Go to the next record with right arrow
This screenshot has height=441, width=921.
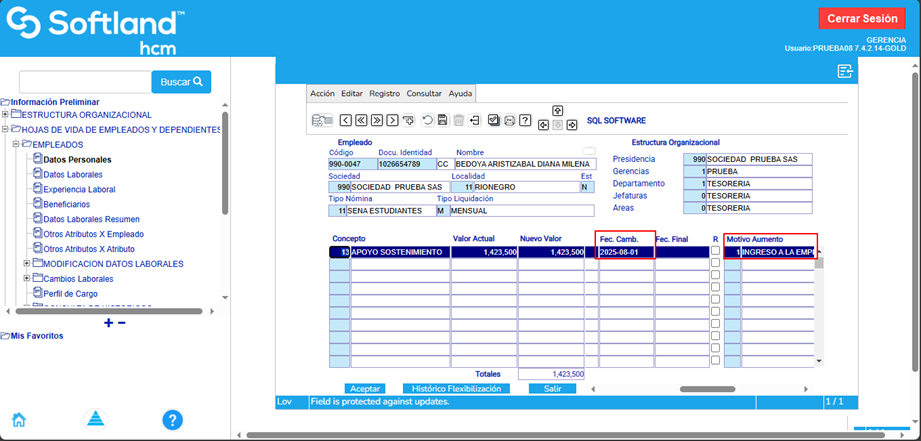392,120
